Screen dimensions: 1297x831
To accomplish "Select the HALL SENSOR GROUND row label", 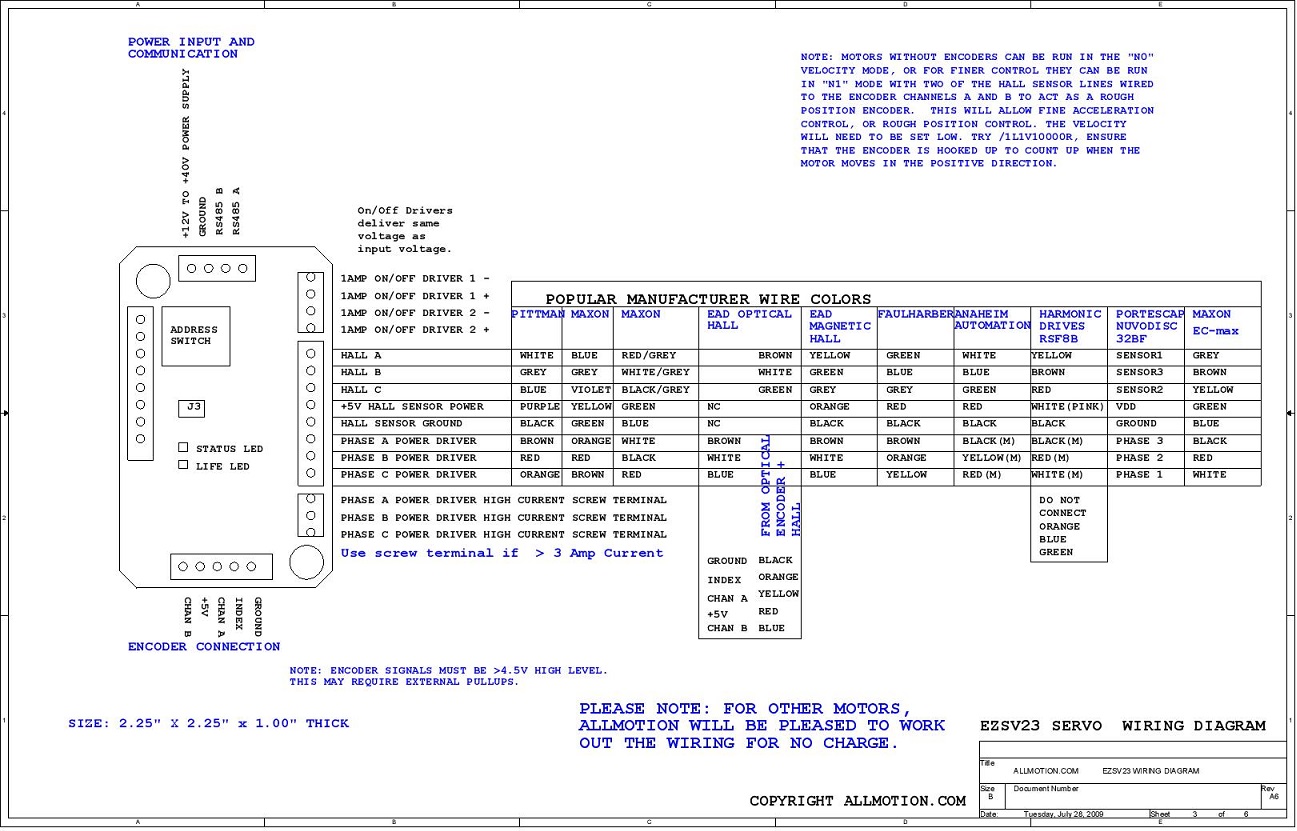I will click(402, 424).
